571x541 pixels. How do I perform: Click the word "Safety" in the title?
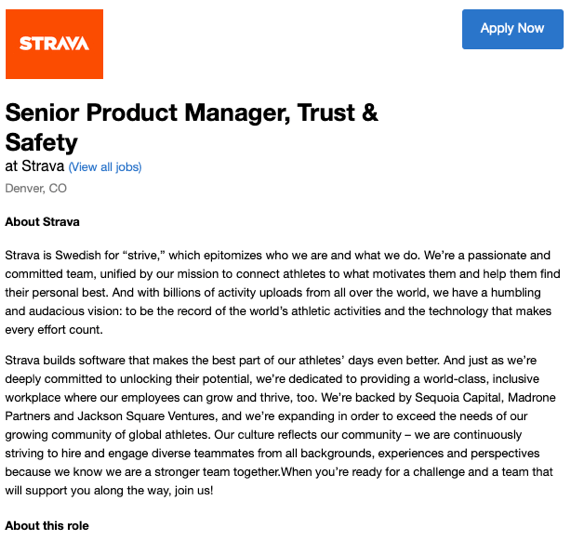click(x=42, y=142)
